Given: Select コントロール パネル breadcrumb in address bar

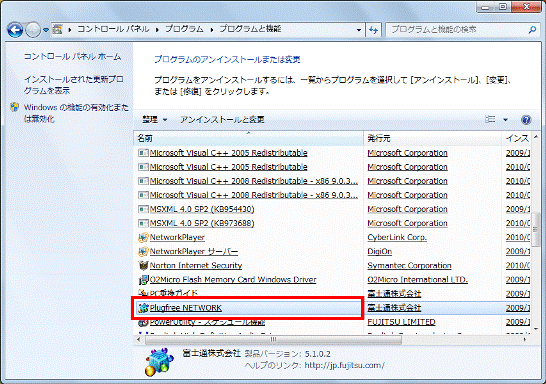Looking at the screenshot, I should coord(113,29).
